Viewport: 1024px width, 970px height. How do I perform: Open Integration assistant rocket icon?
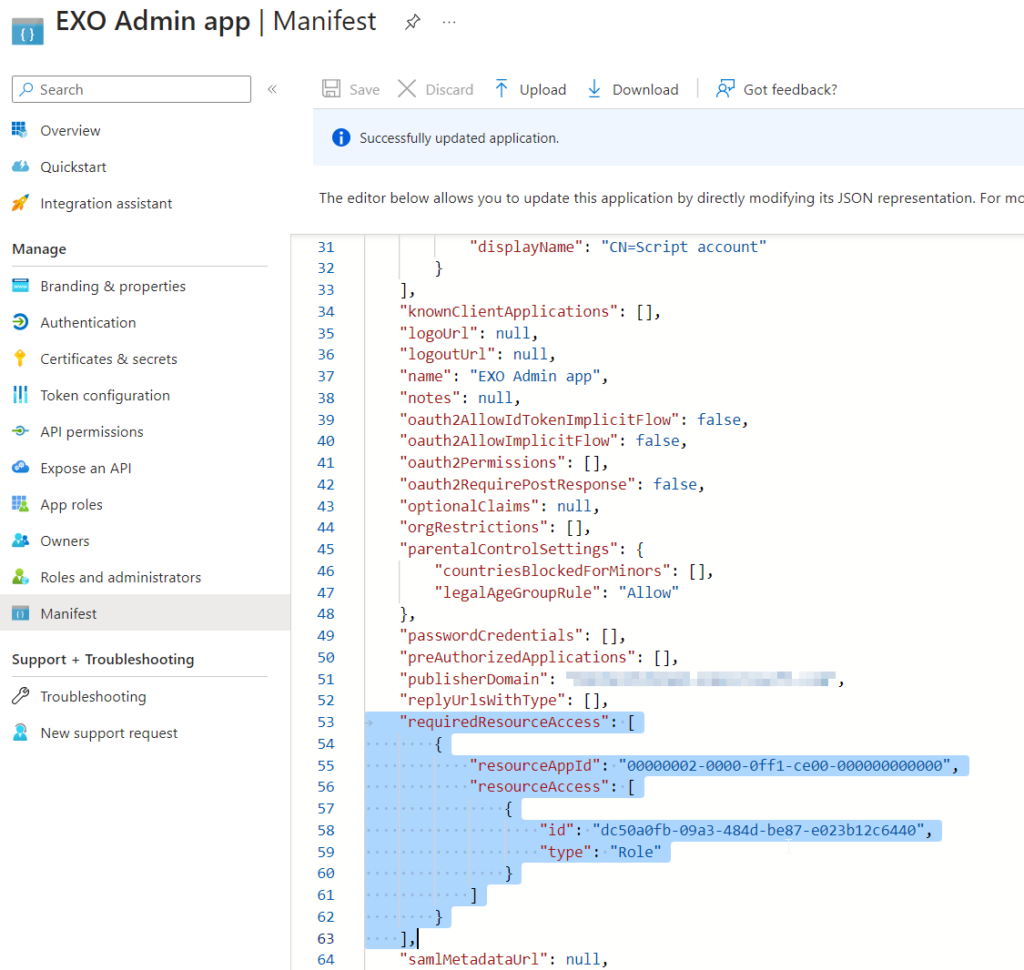point(20,203)
